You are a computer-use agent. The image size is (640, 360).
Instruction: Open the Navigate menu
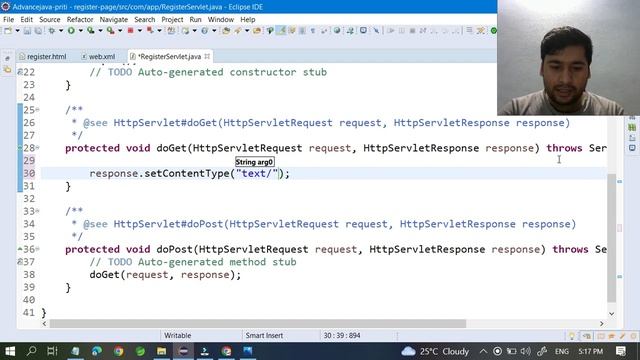pos(113,20)
